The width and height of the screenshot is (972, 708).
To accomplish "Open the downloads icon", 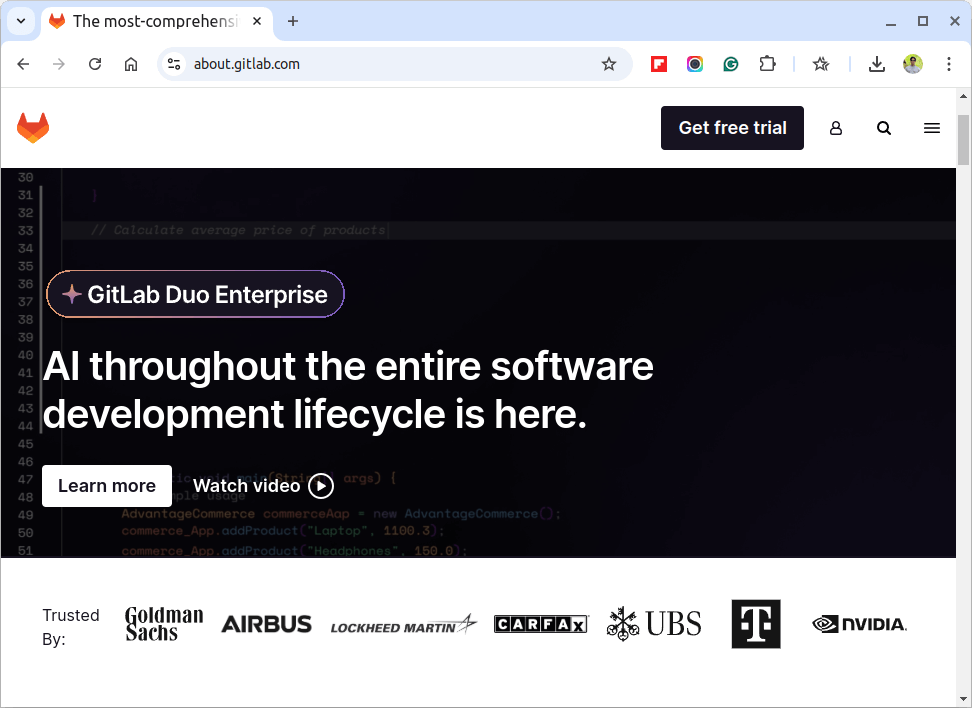I will 877,64.
